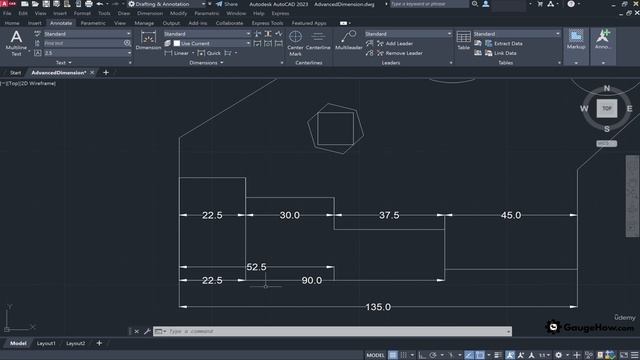Image resolution: width=640 pixels, height=360 pixels.
Task: Click the Share button
Action: 227,4
